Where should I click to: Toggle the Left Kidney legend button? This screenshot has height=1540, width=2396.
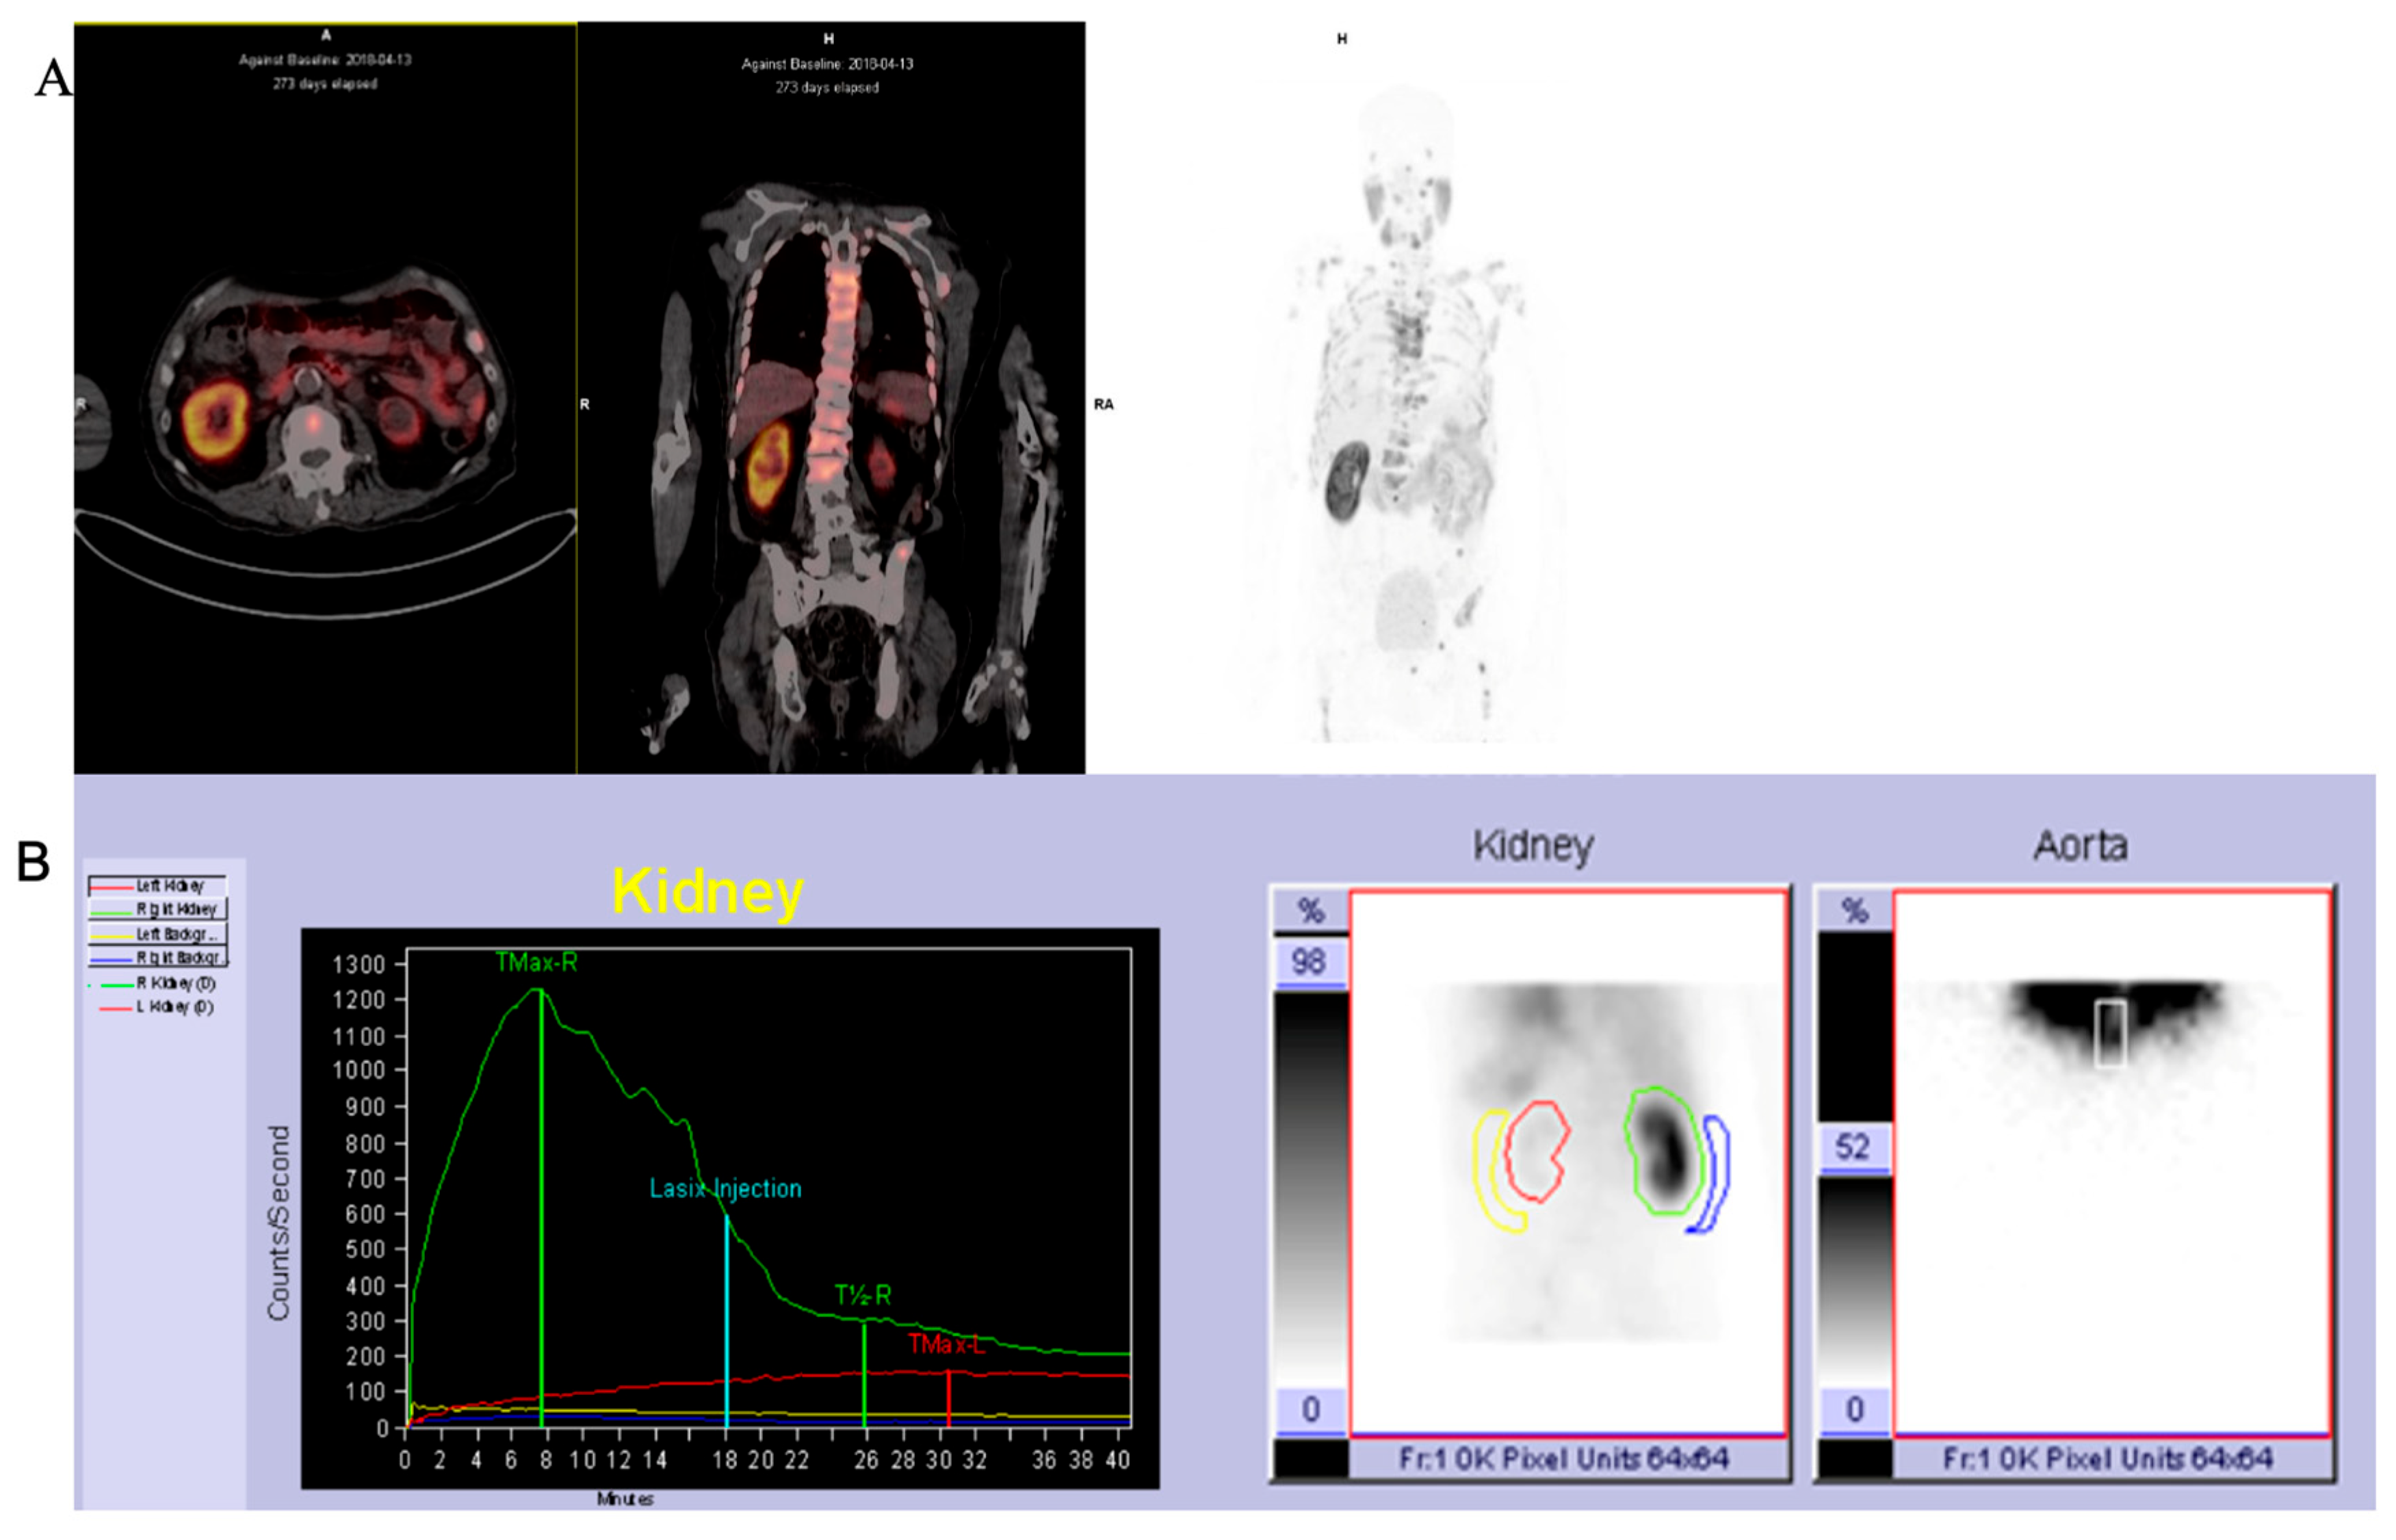point(158,886)
